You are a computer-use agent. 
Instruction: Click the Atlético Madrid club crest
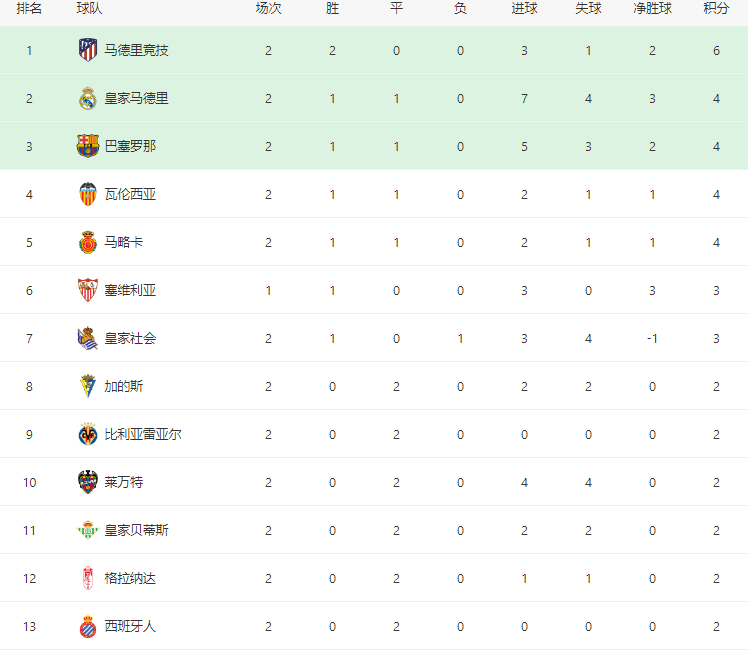(x=88, y=50)
